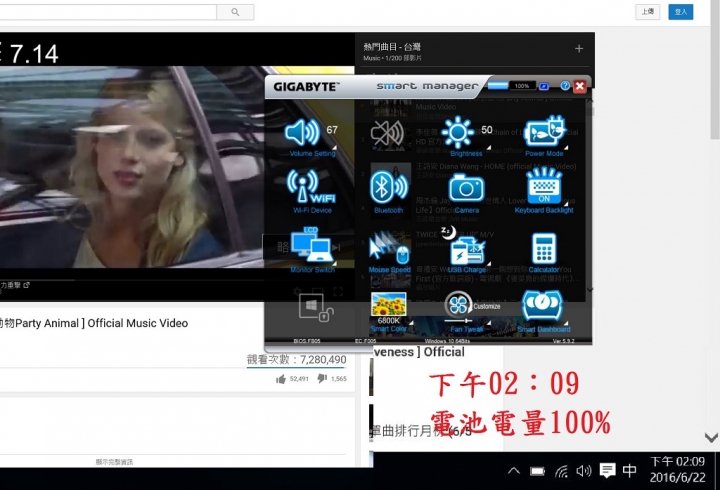This screenshot has height=490, width=720.
Task: Expand the Monitor Switch corner arrow
Action: pyautogui.click(x=334, y=263)
